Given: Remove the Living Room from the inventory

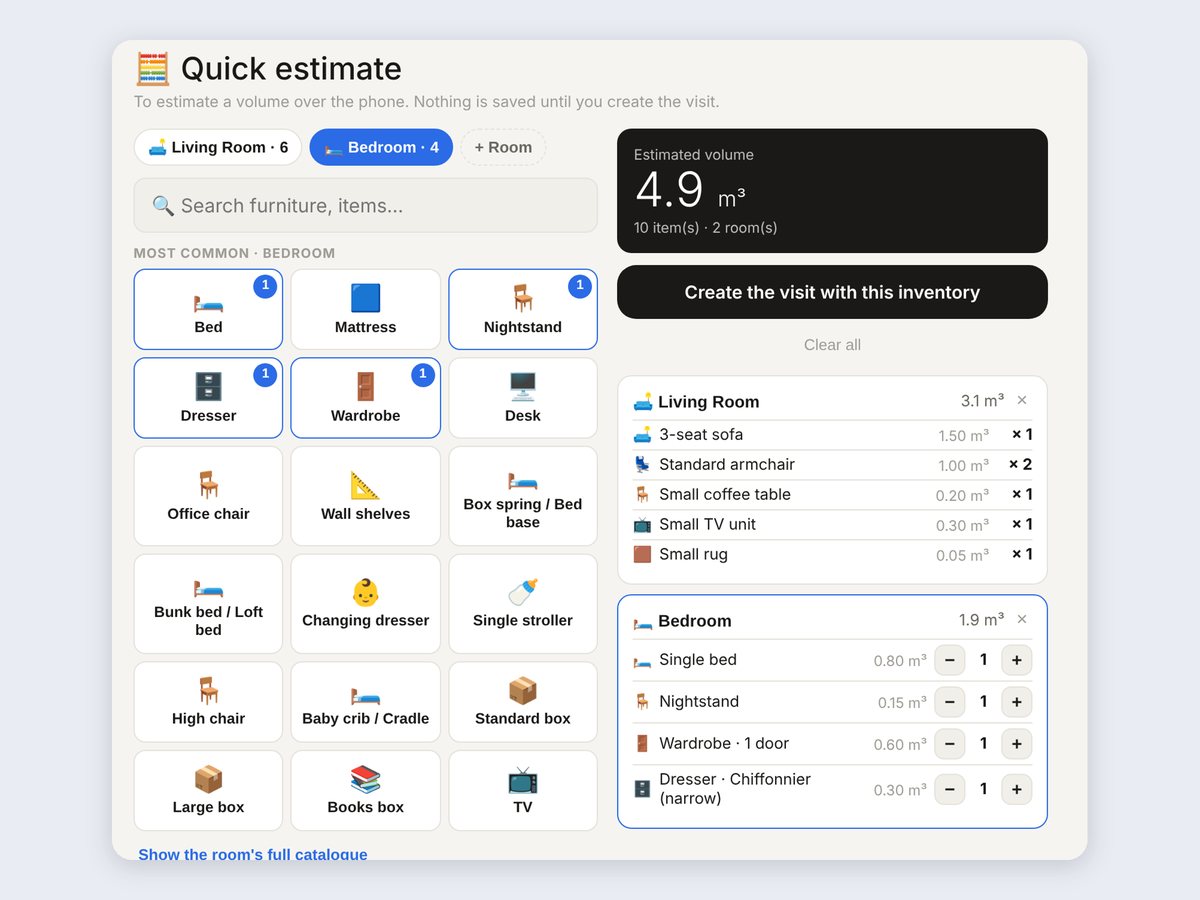Looking at the screenshot, I should tap(1022, 400).
